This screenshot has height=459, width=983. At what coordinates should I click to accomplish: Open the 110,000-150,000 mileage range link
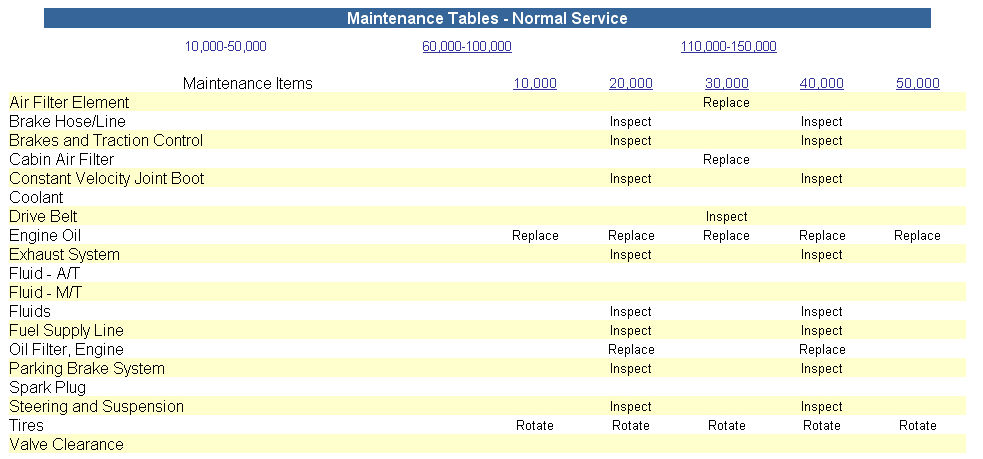(x=728, y=46)
